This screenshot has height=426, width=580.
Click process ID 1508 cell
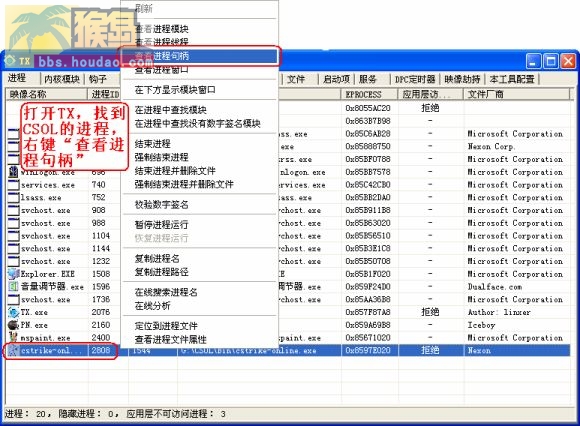(x=101, y=274)
